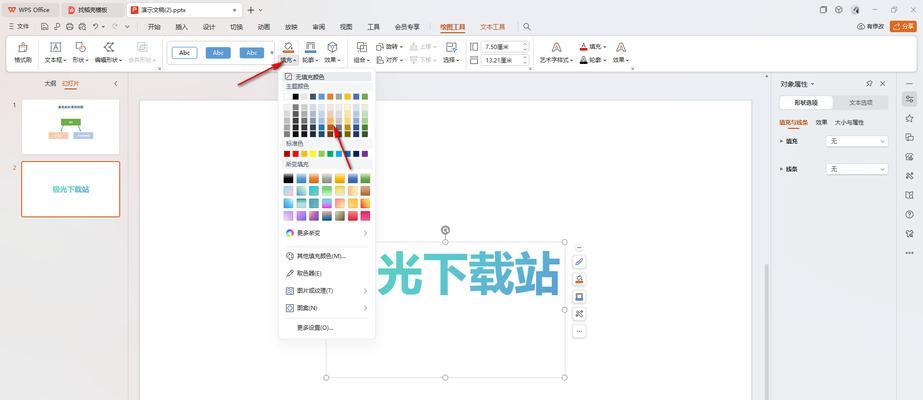This screenshot has width=923, height=400.
Task: Switch to the 大小与属性 properties tab
Action: coord(849,122)
